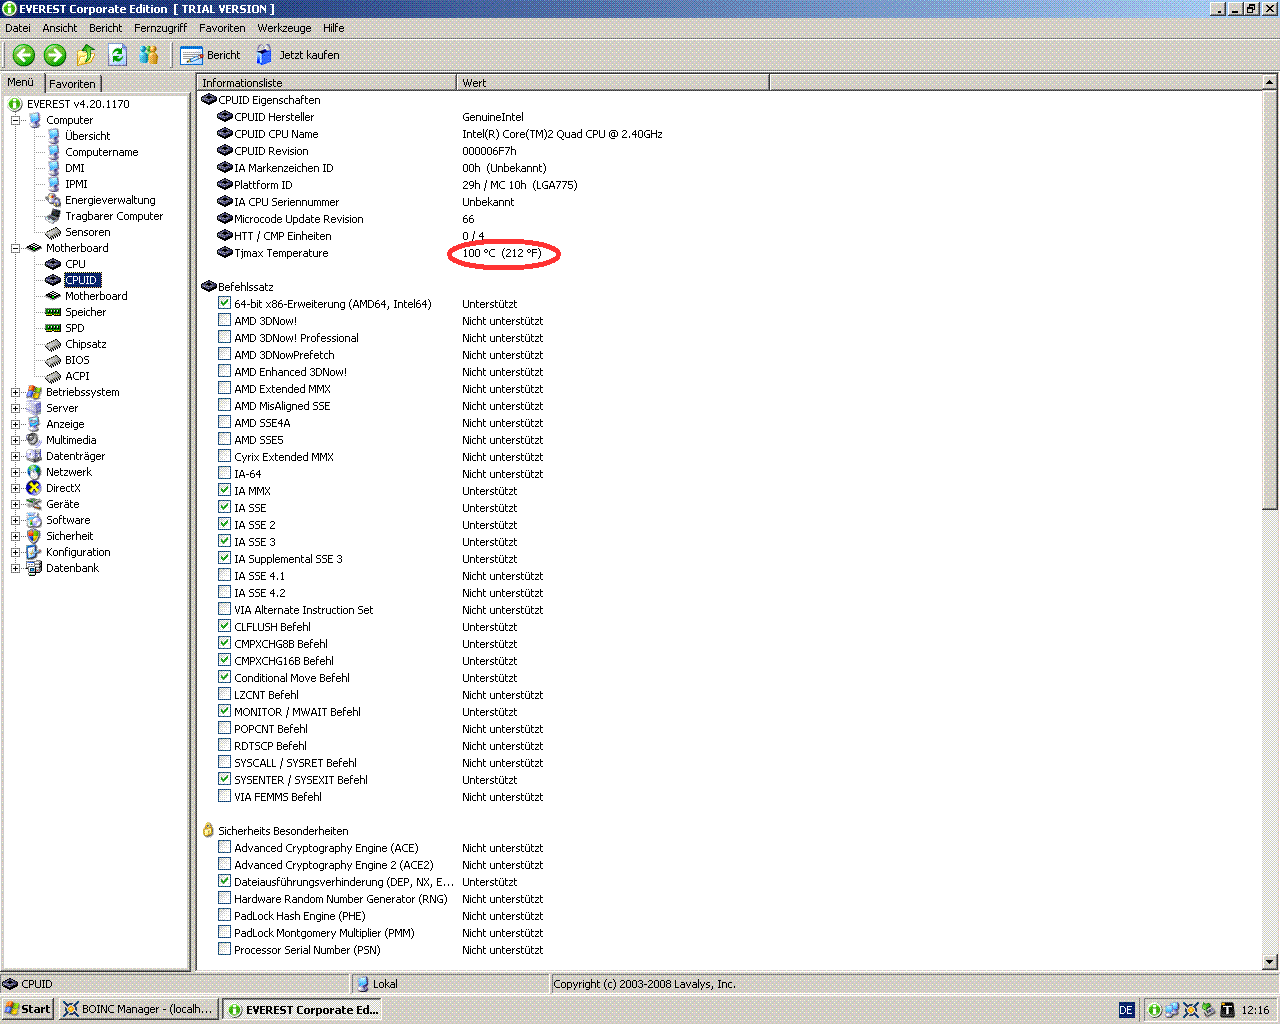Click the Software tree icon
The height and width of the screenshot is (1024, 1280).
point(34,520)
